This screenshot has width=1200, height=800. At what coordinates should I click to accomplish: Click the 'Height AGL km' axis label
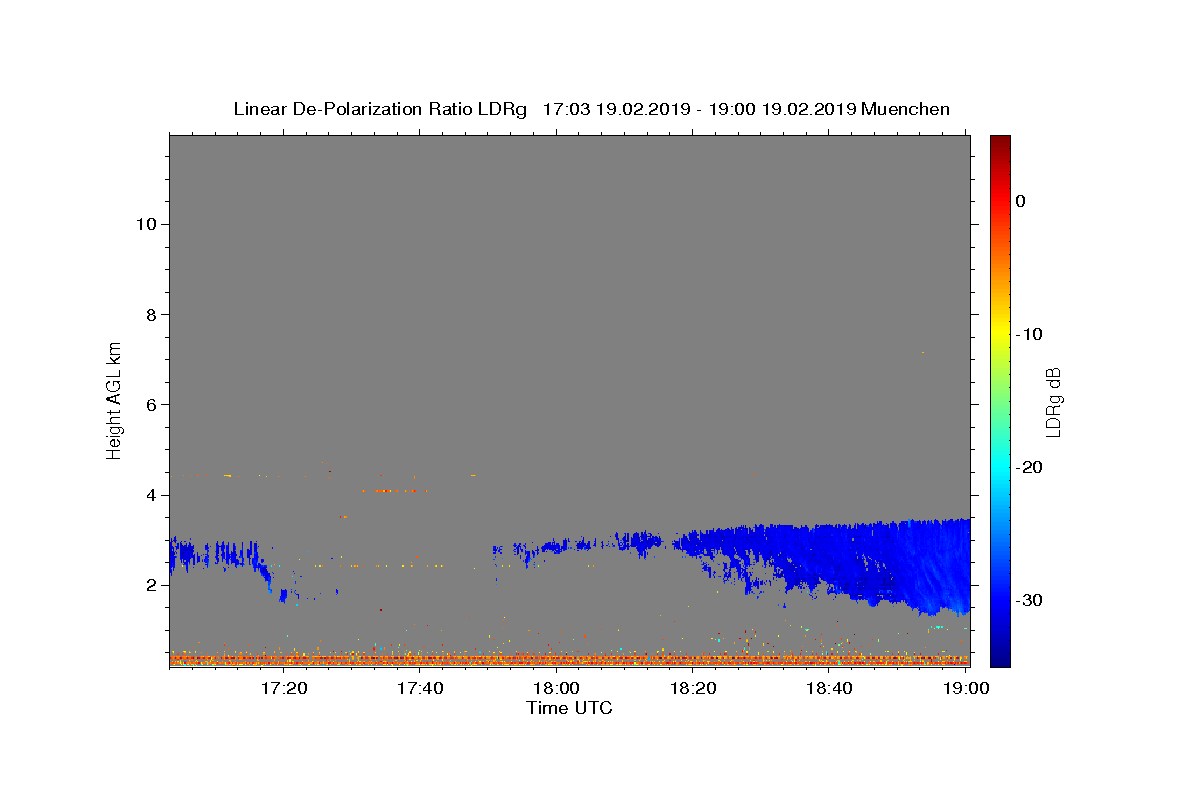tap(115, 399)
